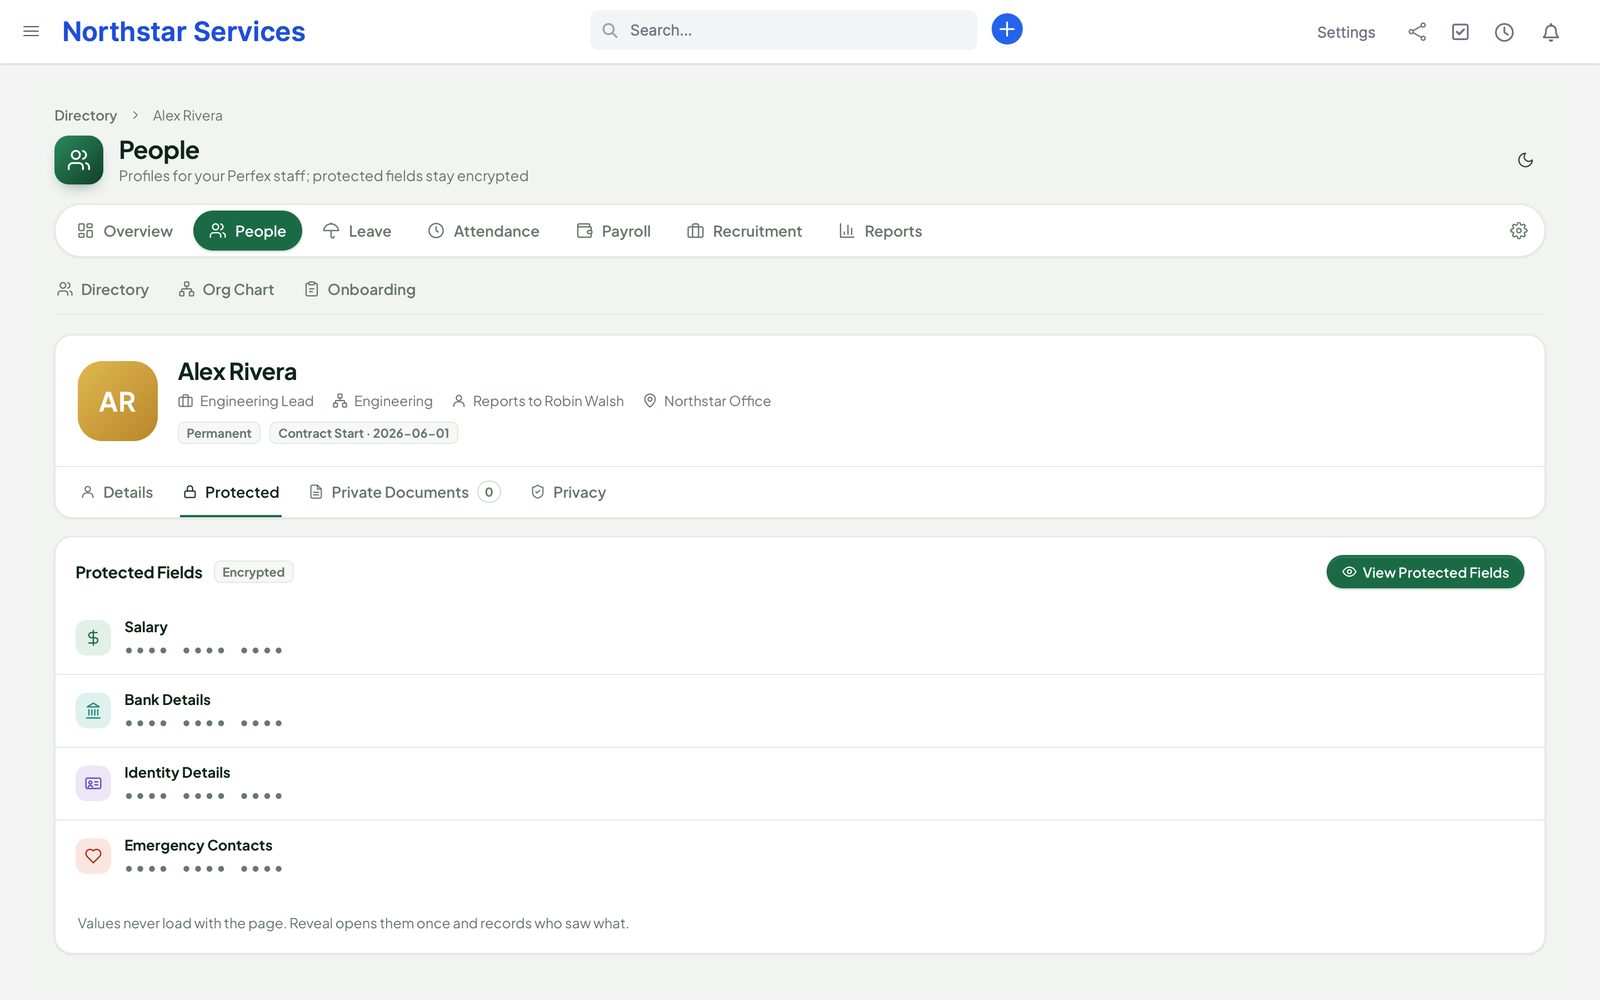Click the Alex Rivera profile name
1600x1000 pixels.
click(237, 372)
